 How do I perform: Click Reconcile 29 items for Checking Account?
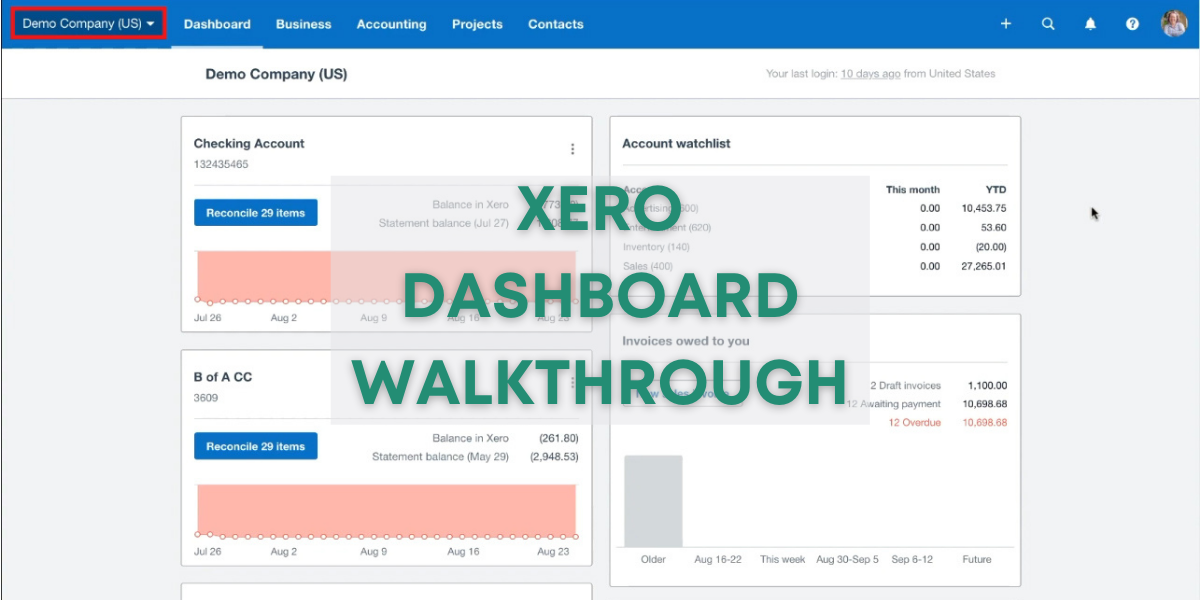(255, 213)
